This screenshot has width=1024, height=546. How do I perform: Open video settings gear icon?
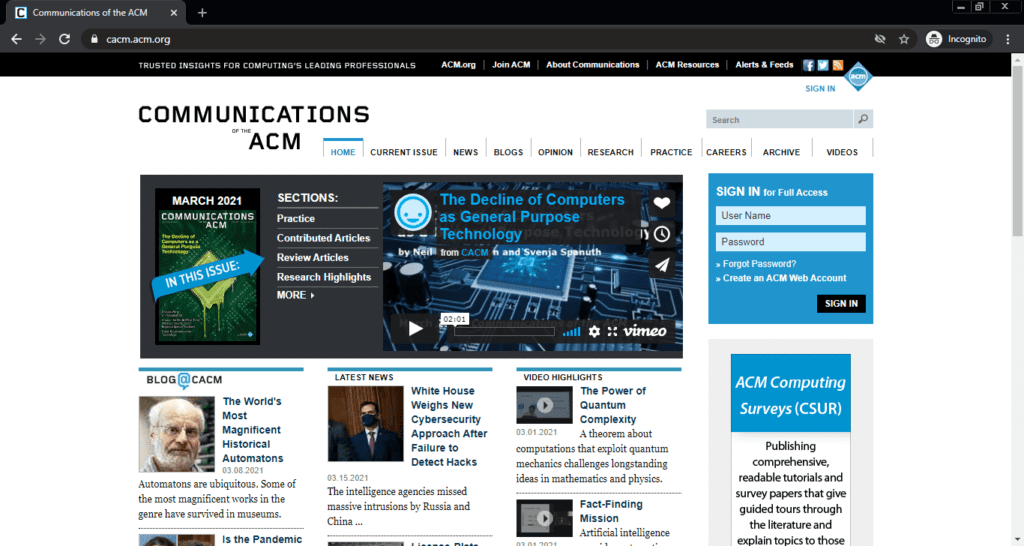coord(594,331)
